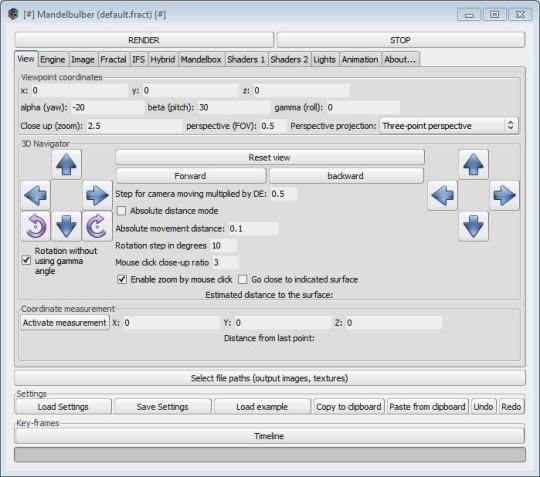Screen dimensions: 540x477
Task: Click the Mandelbulber app icon in title bar
Action: click(13, 14)
